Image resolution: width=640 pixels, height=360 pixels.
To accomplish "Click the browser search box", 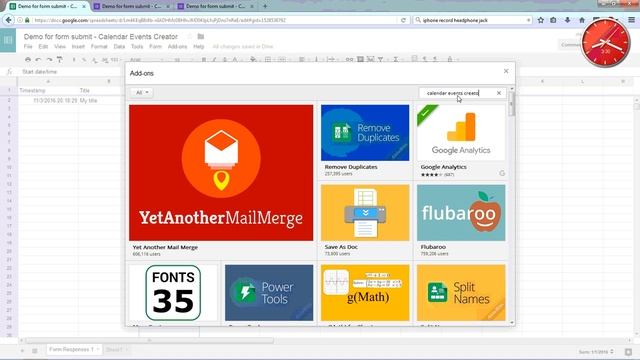I will (x=473, y=20).
